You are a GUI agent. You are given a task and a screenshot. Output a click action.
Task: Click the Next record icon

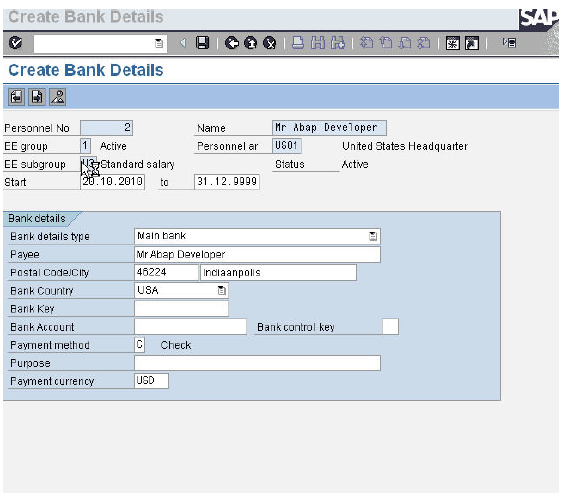(x=37, y=97)
